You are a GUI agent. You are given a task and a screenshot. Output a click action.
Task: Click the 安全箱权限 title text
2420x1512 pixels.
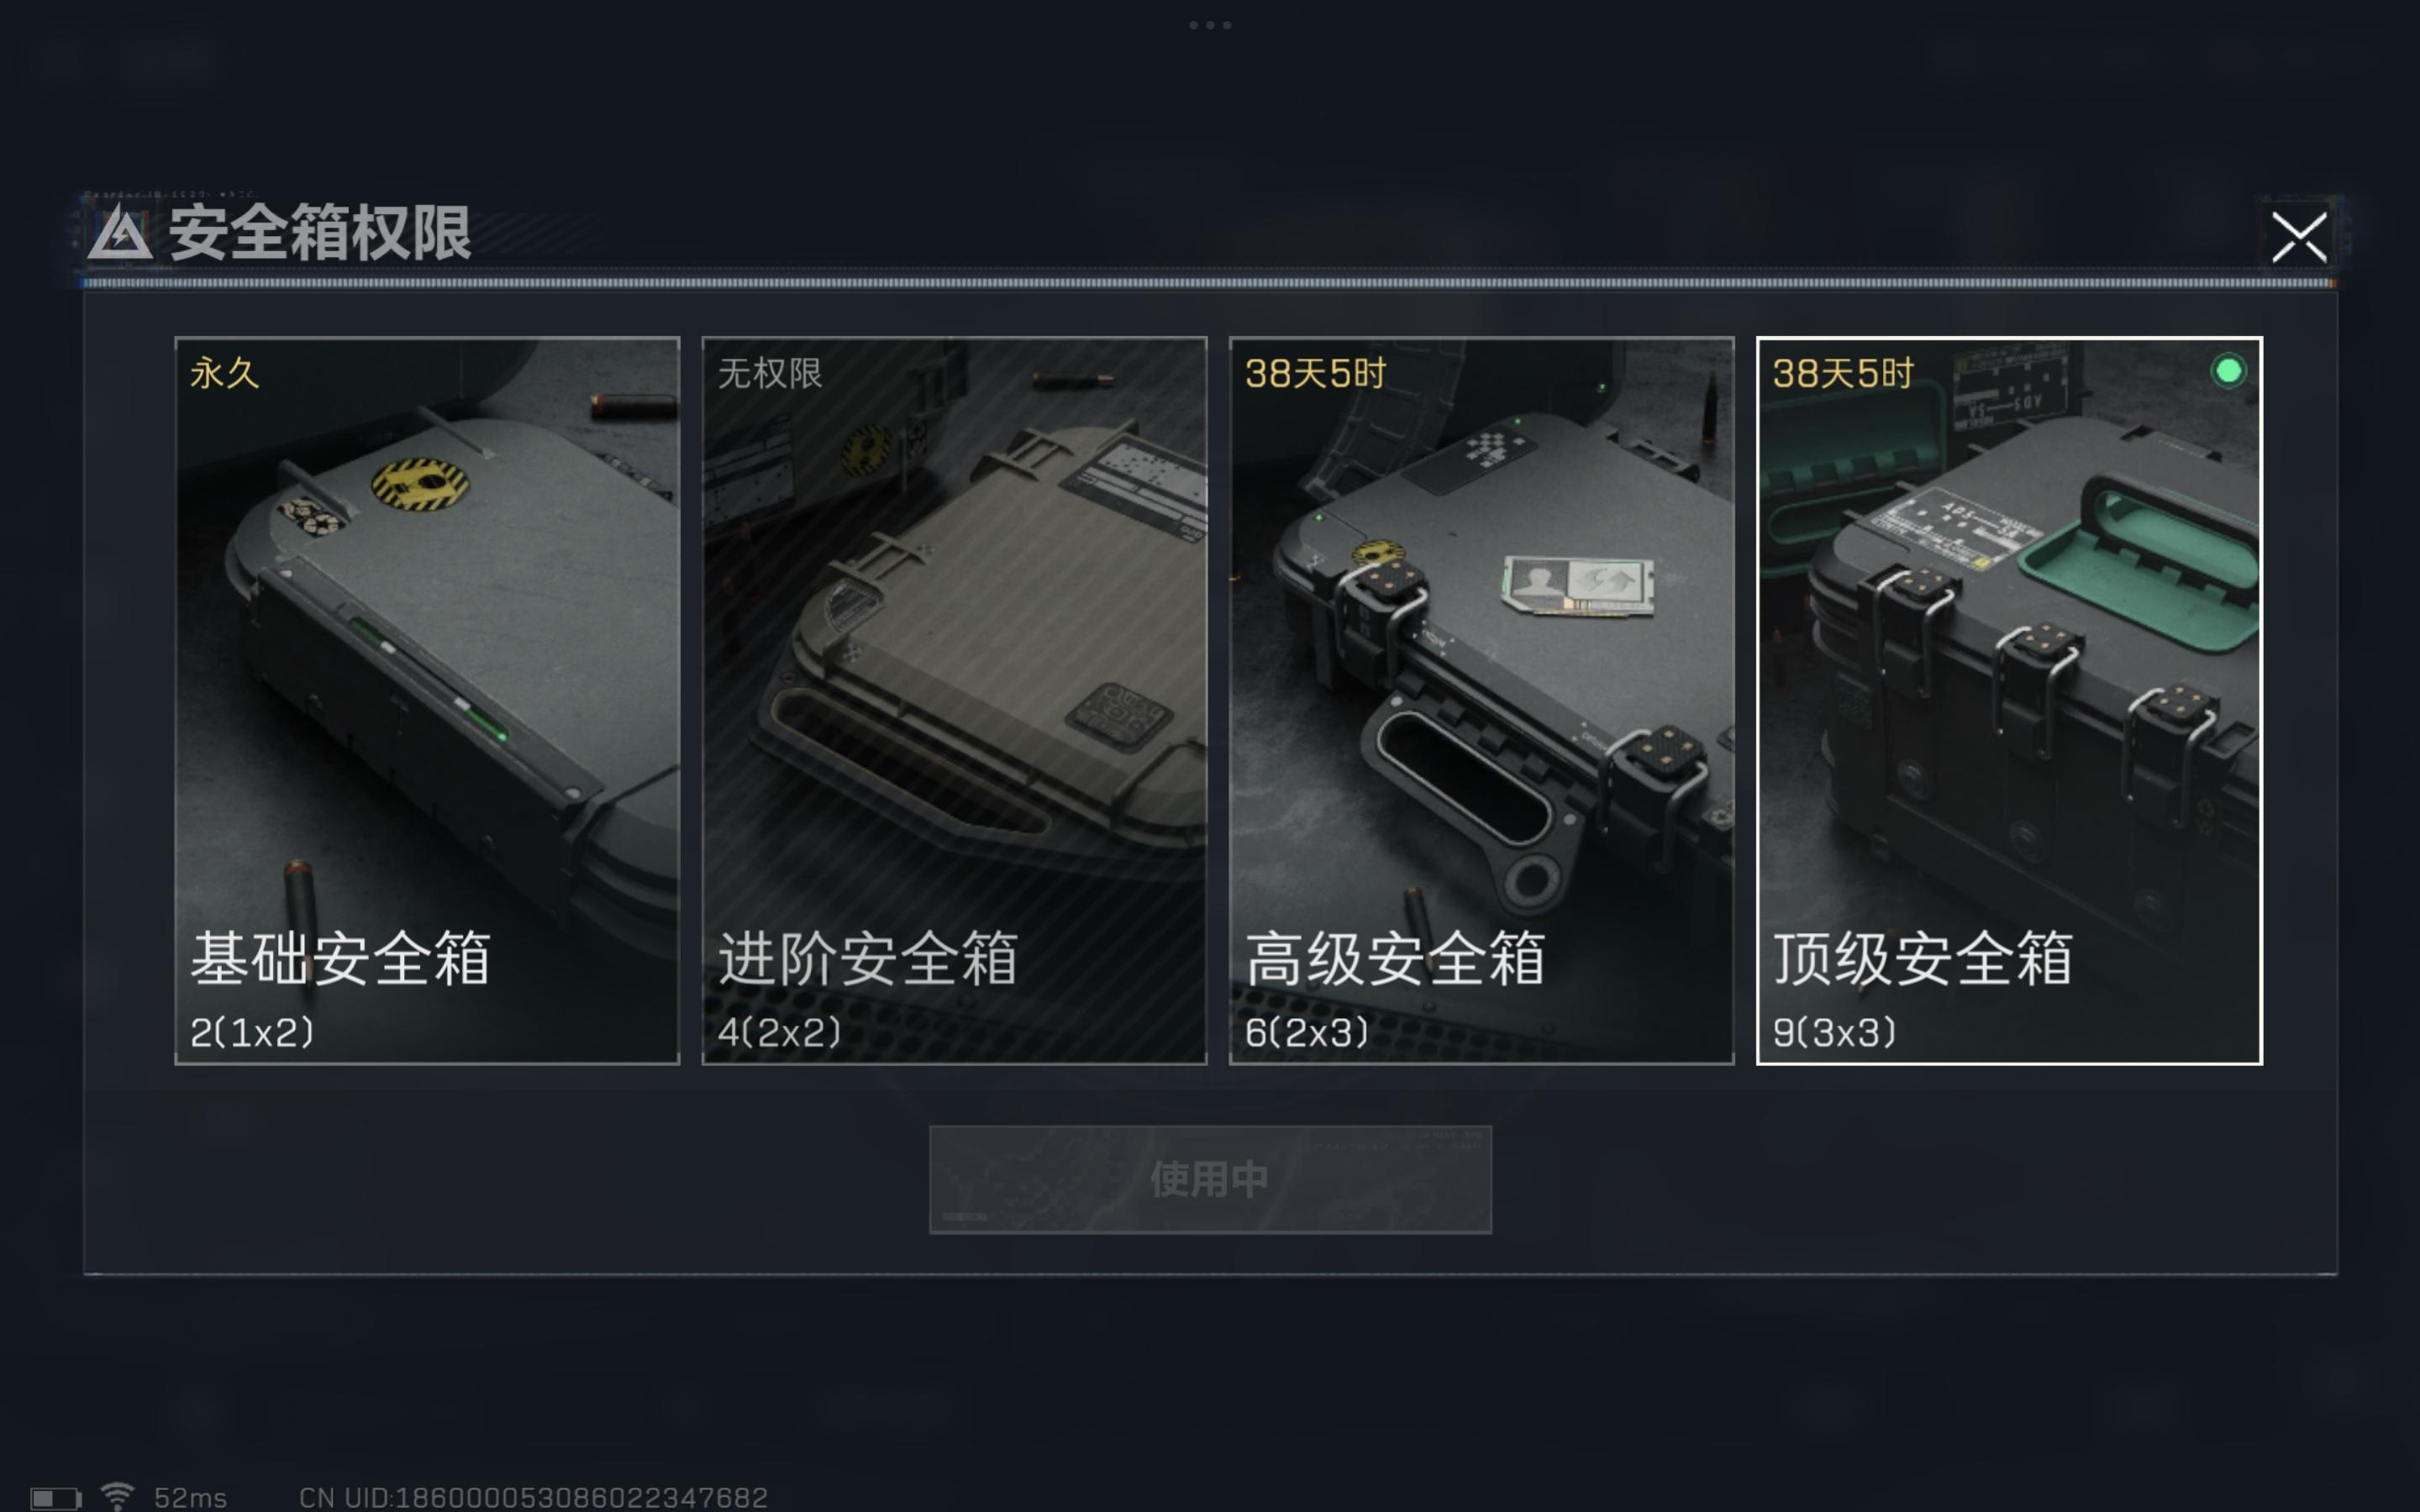320,233
